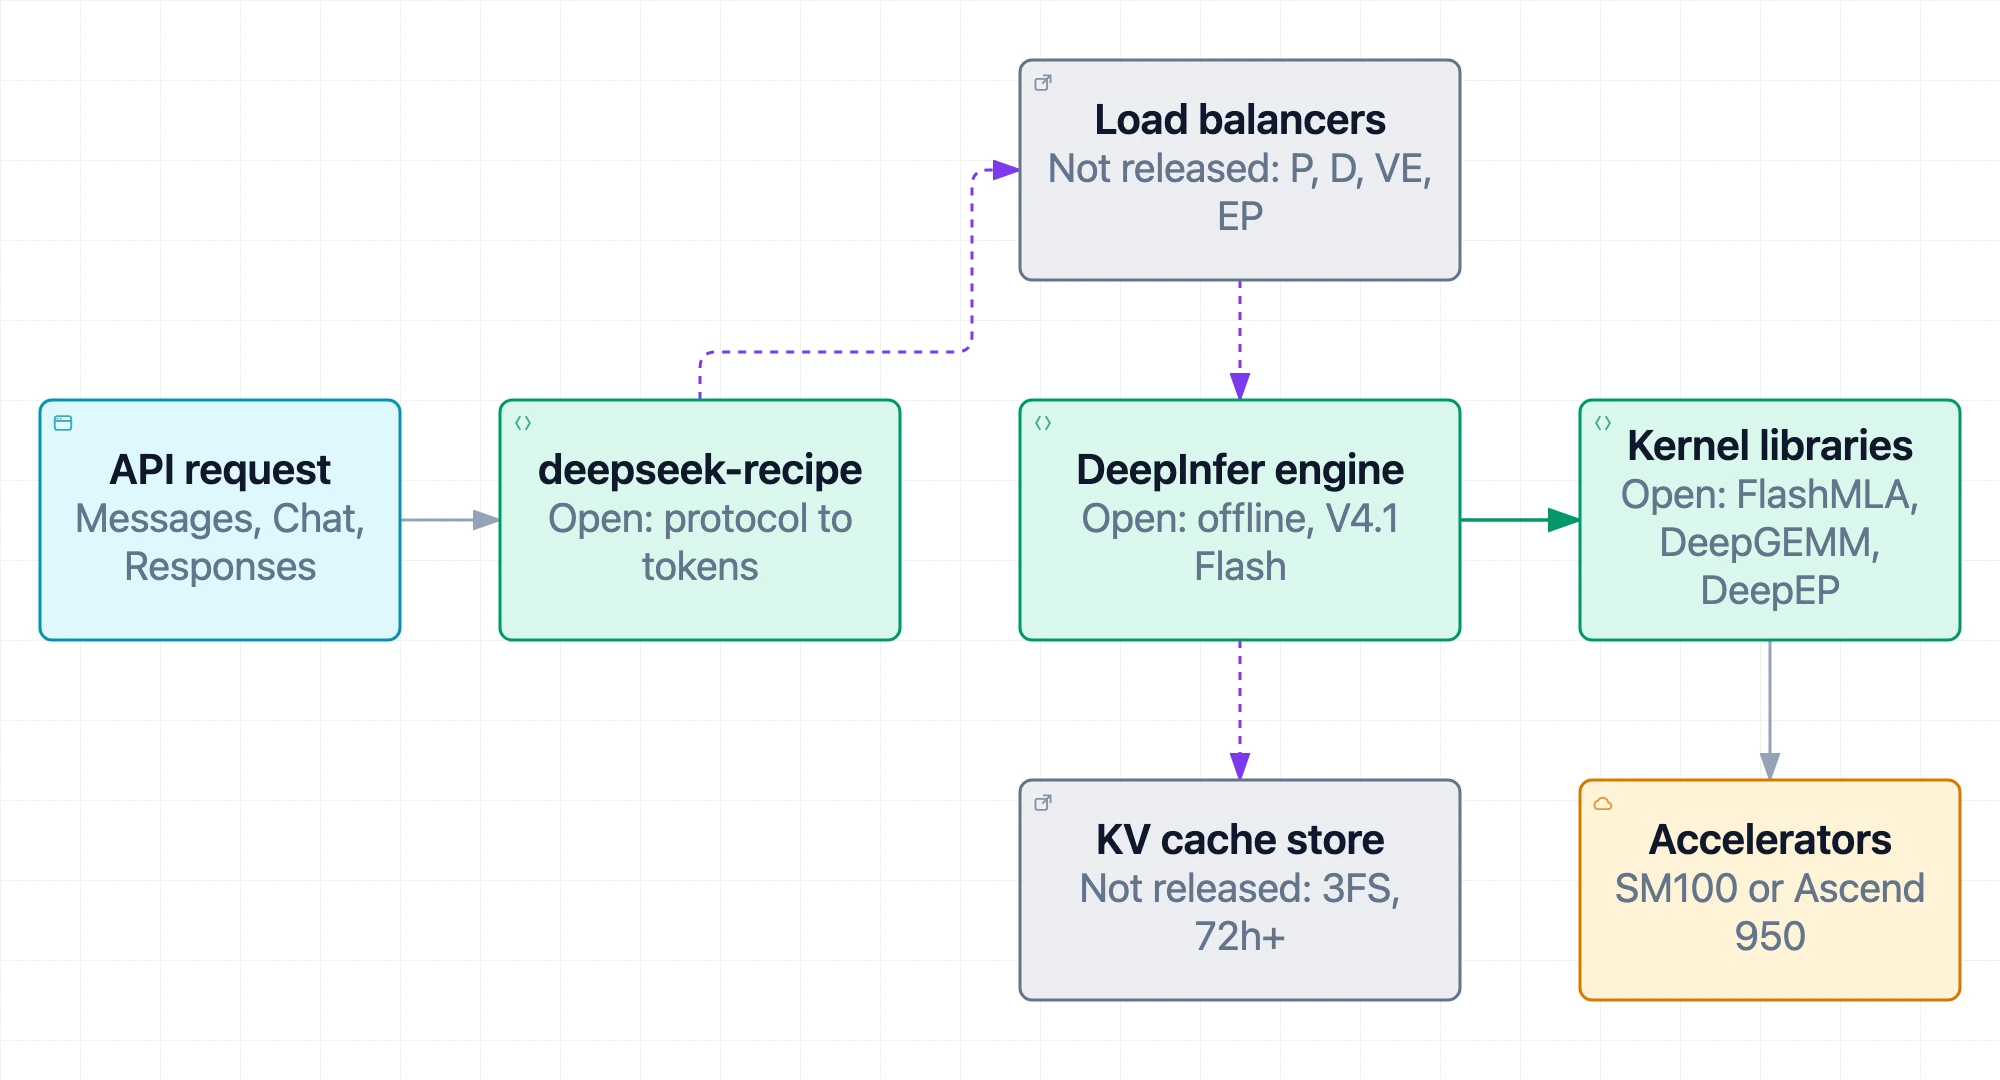Select the gray arrow from API request to deepseek-recipe

click(450, 520)
